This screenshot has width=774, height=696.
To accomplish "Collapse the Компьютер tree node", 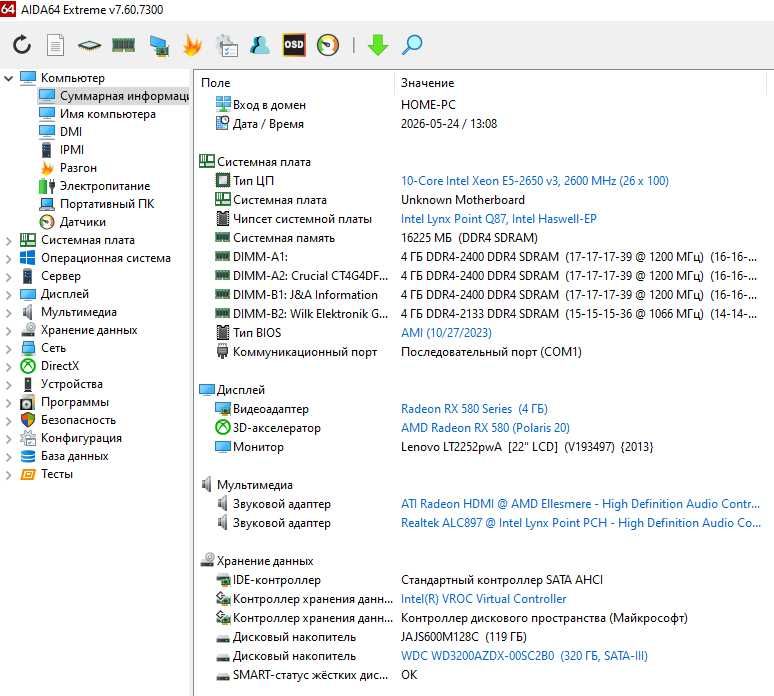I will (x=8, y=78).
